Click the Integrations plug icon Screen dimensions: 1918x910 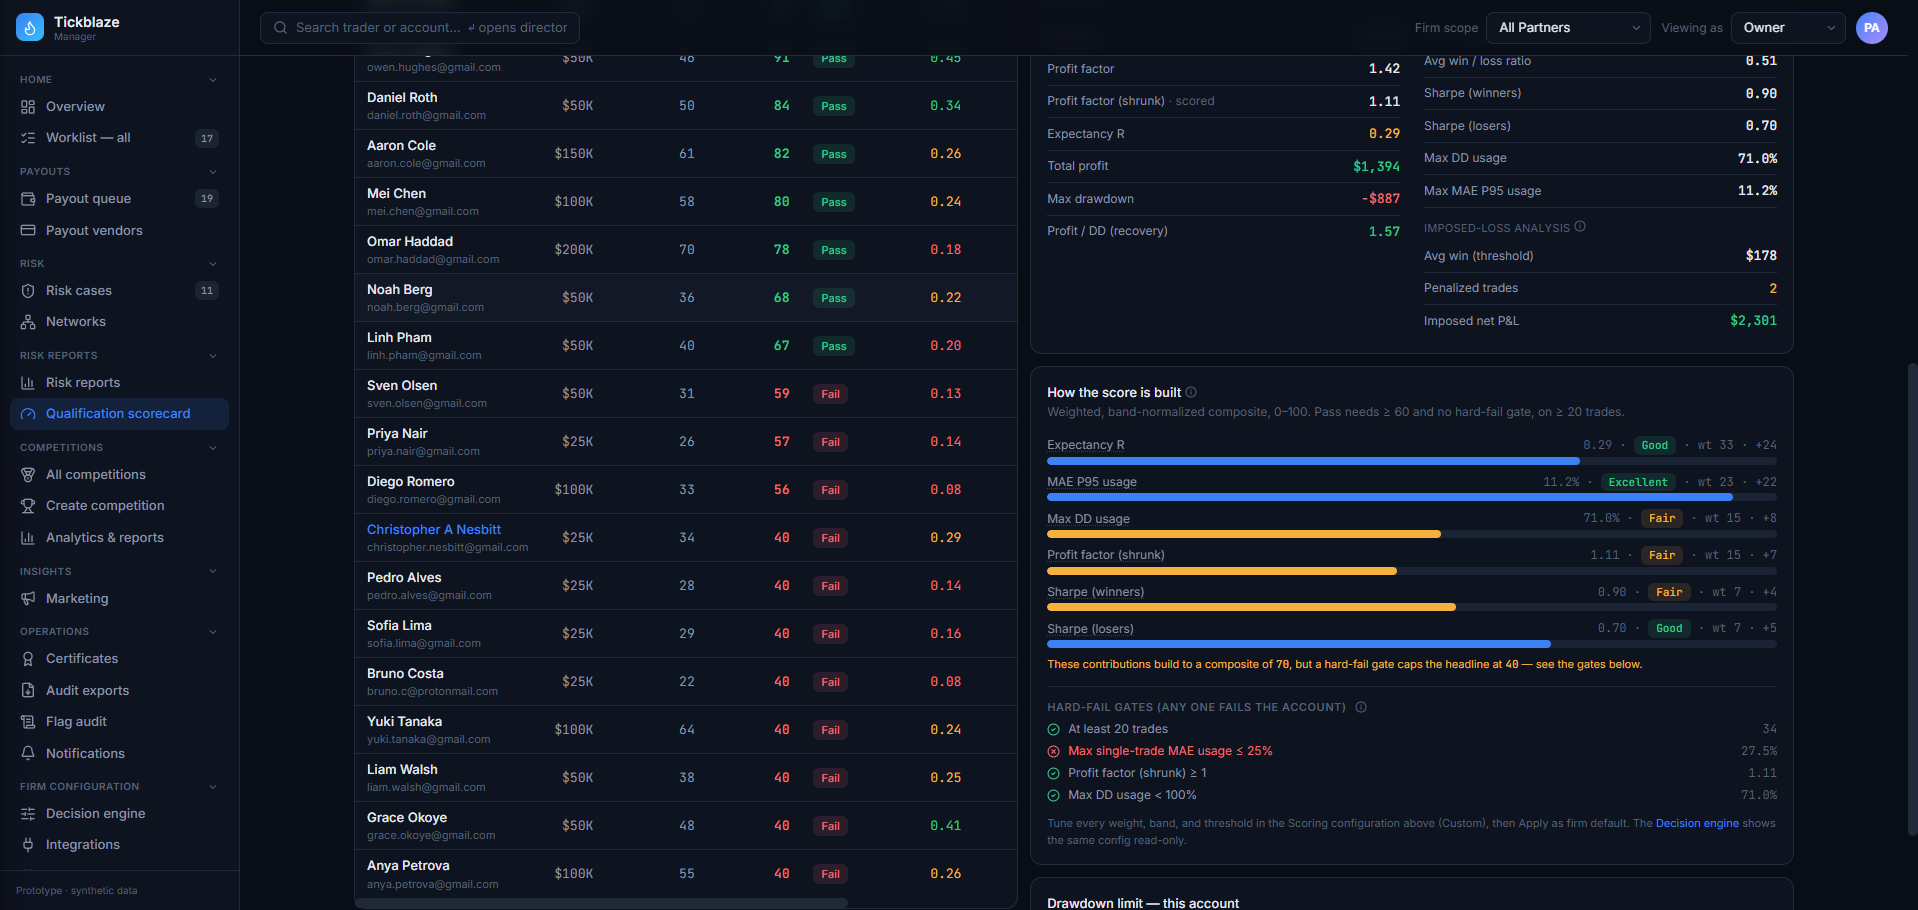pyautogui.click(x=28, y=845)
